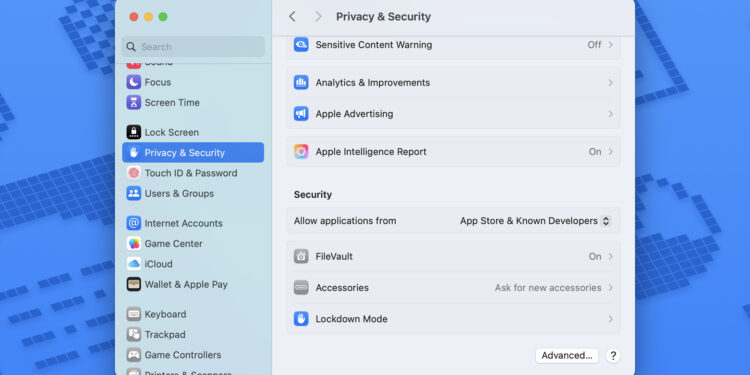Click the Focus moon icon in sidebar

click(x=133, y=82)
